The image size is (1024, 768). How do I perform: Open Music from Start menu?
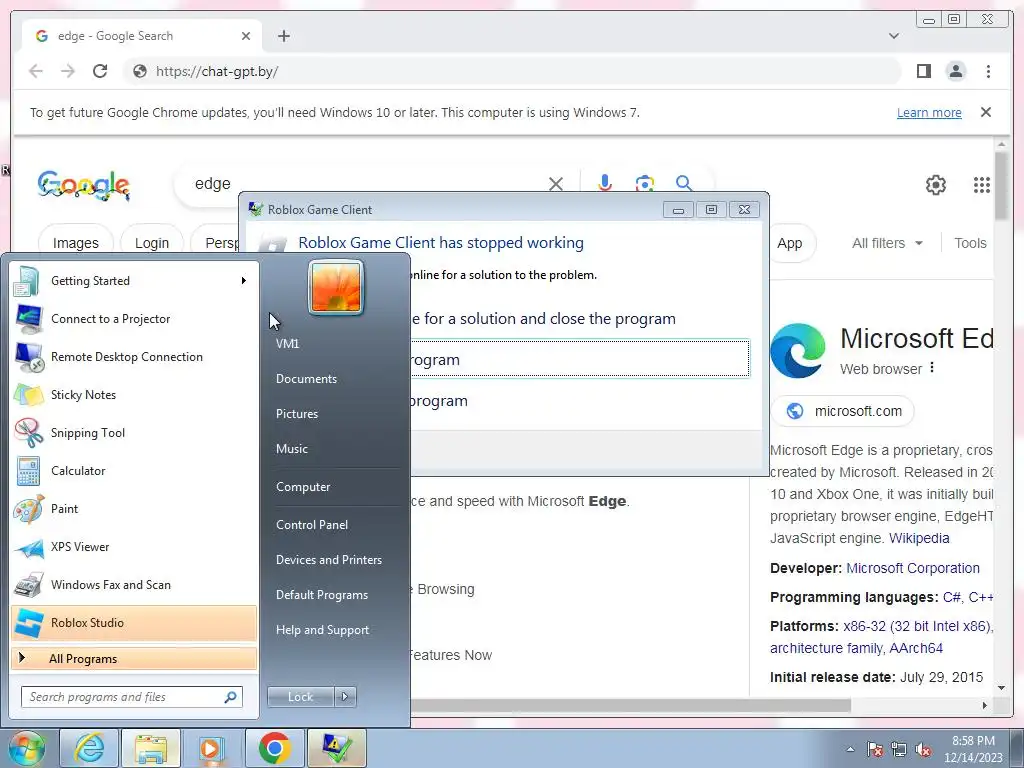click(x=291, y=449)
